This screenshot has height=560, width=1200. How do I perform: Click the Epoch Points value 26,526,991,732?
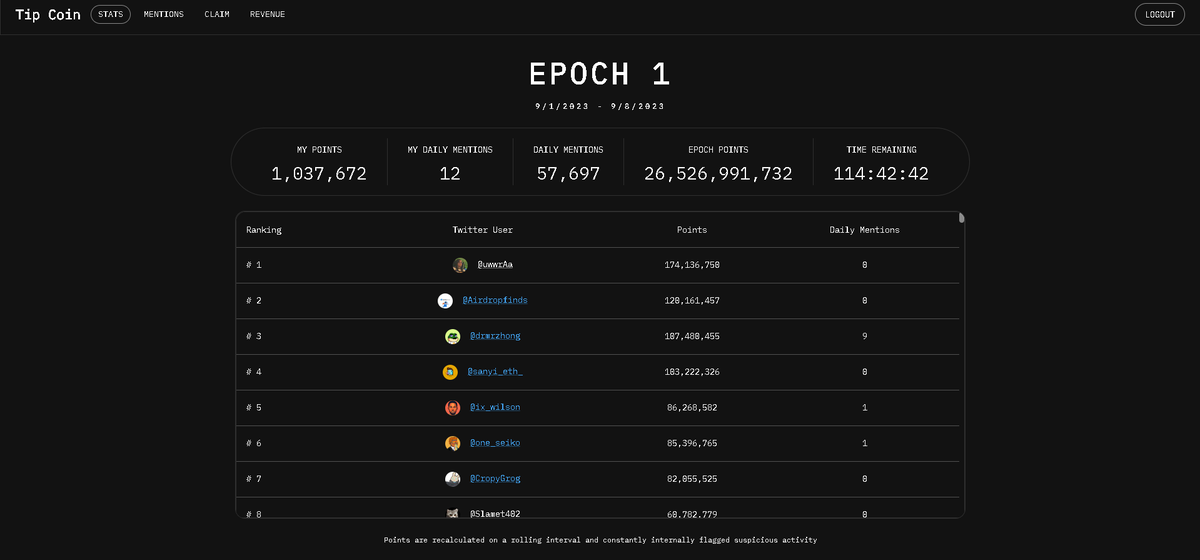pos(719,174)
